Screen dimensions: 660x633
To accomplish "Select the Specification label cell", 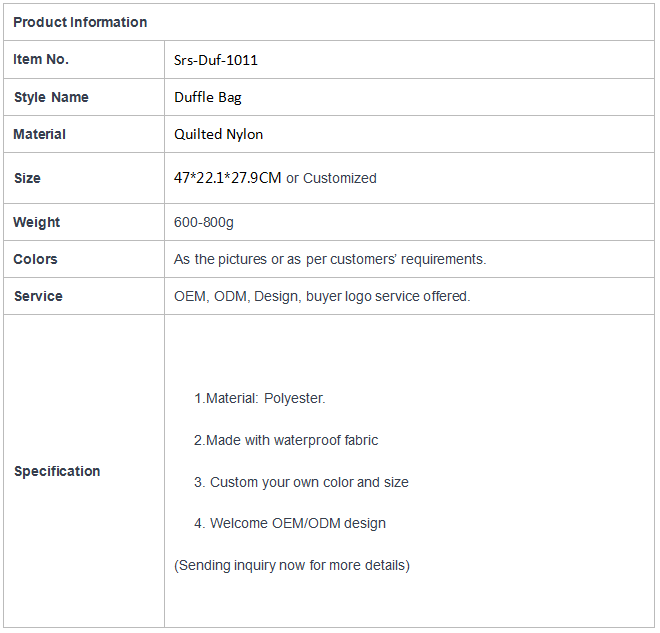I will click(x=84, y=471).
